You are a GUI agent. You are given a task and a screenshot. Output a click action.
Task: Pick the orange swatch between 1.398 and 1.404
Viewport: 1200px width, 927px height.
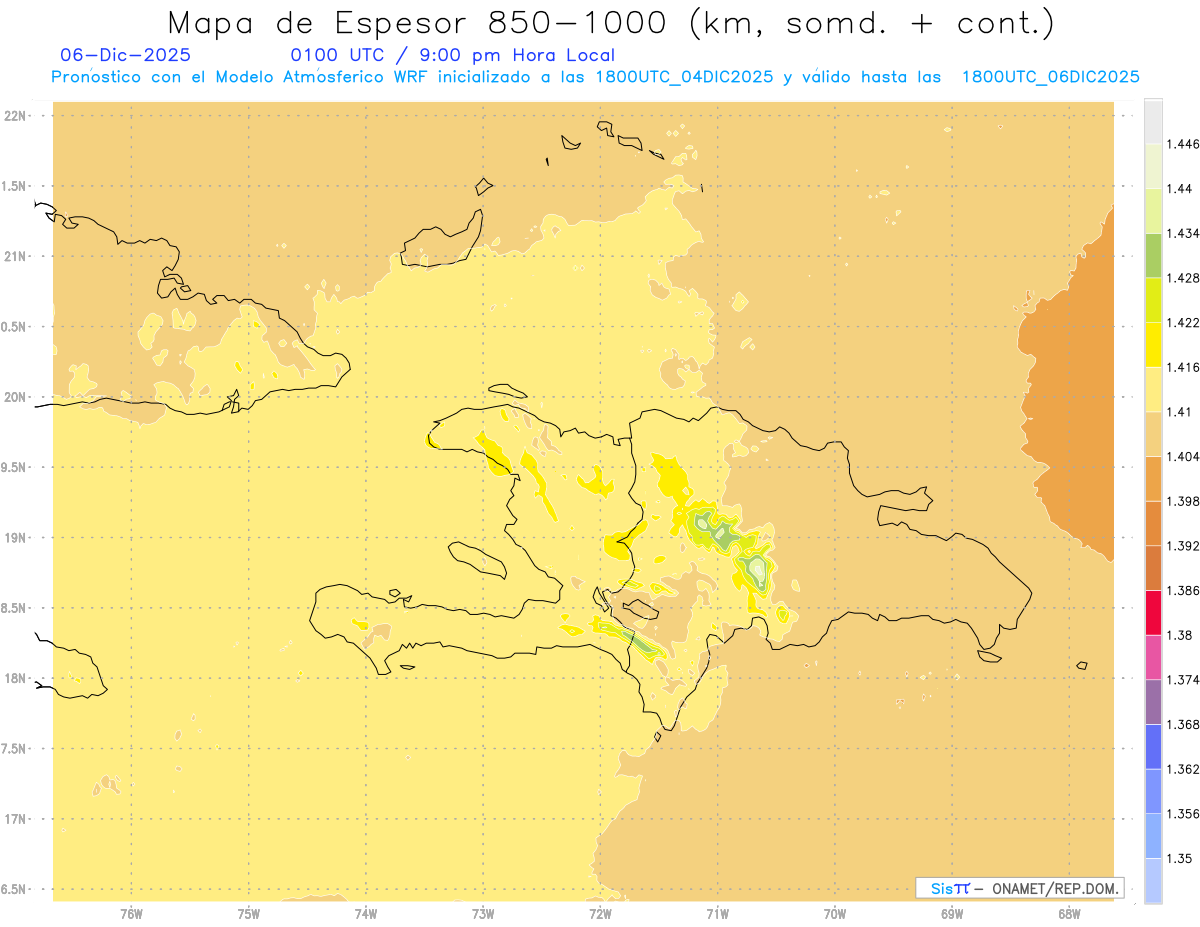point(1153,479)
